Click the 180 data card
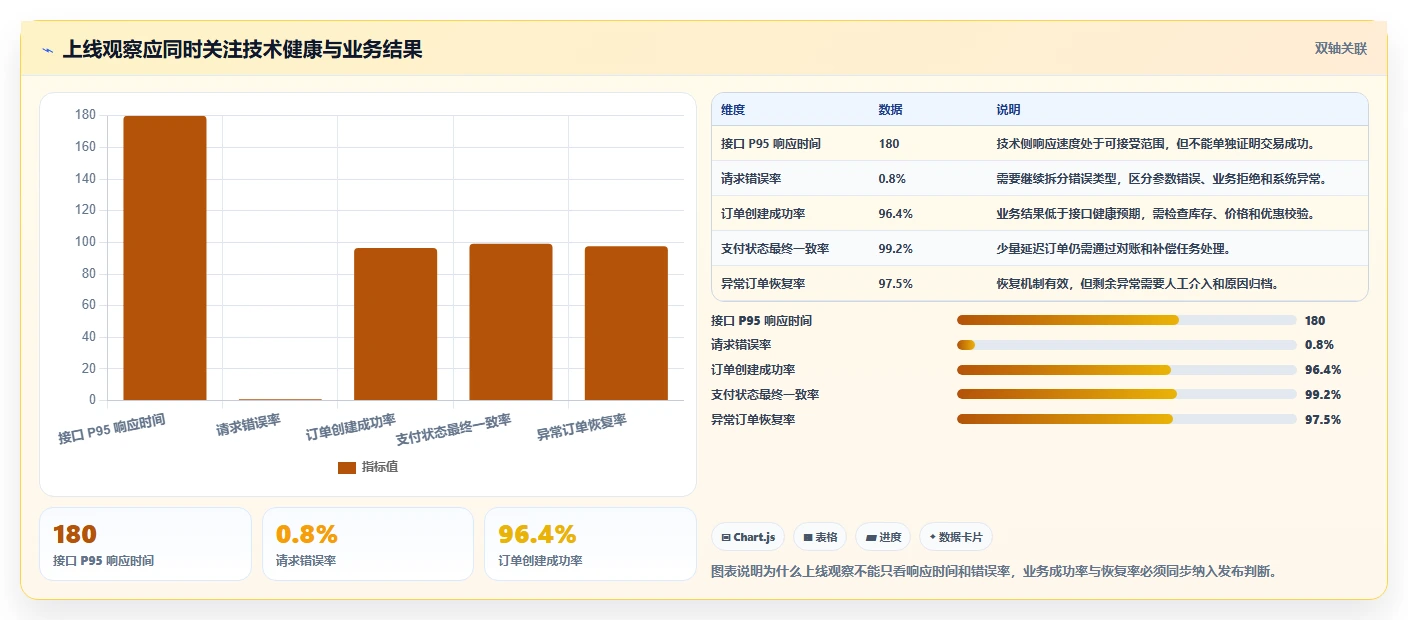The height and width of the screenshot is (620, 1408). click(145, 544)
